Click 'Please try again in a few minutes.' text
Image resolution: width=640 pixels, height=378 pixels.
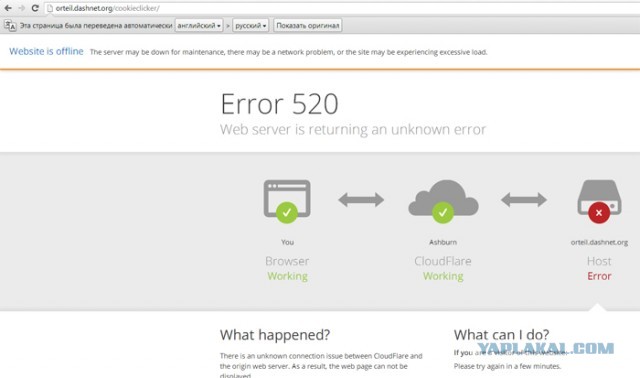point(507,366)
